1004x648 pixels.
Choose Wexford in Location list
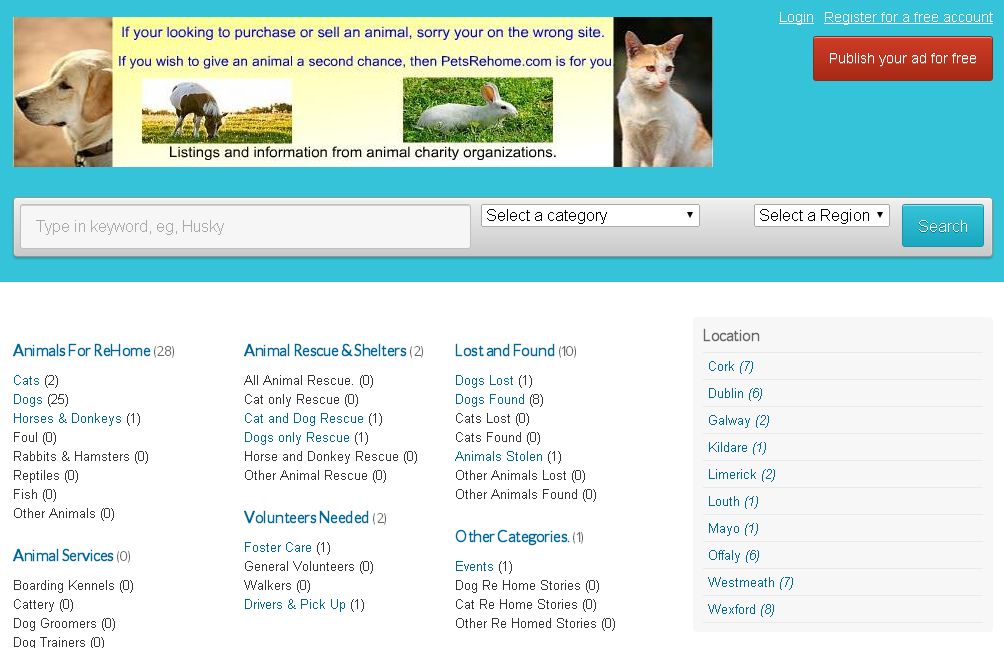click(x=731, y=610)
